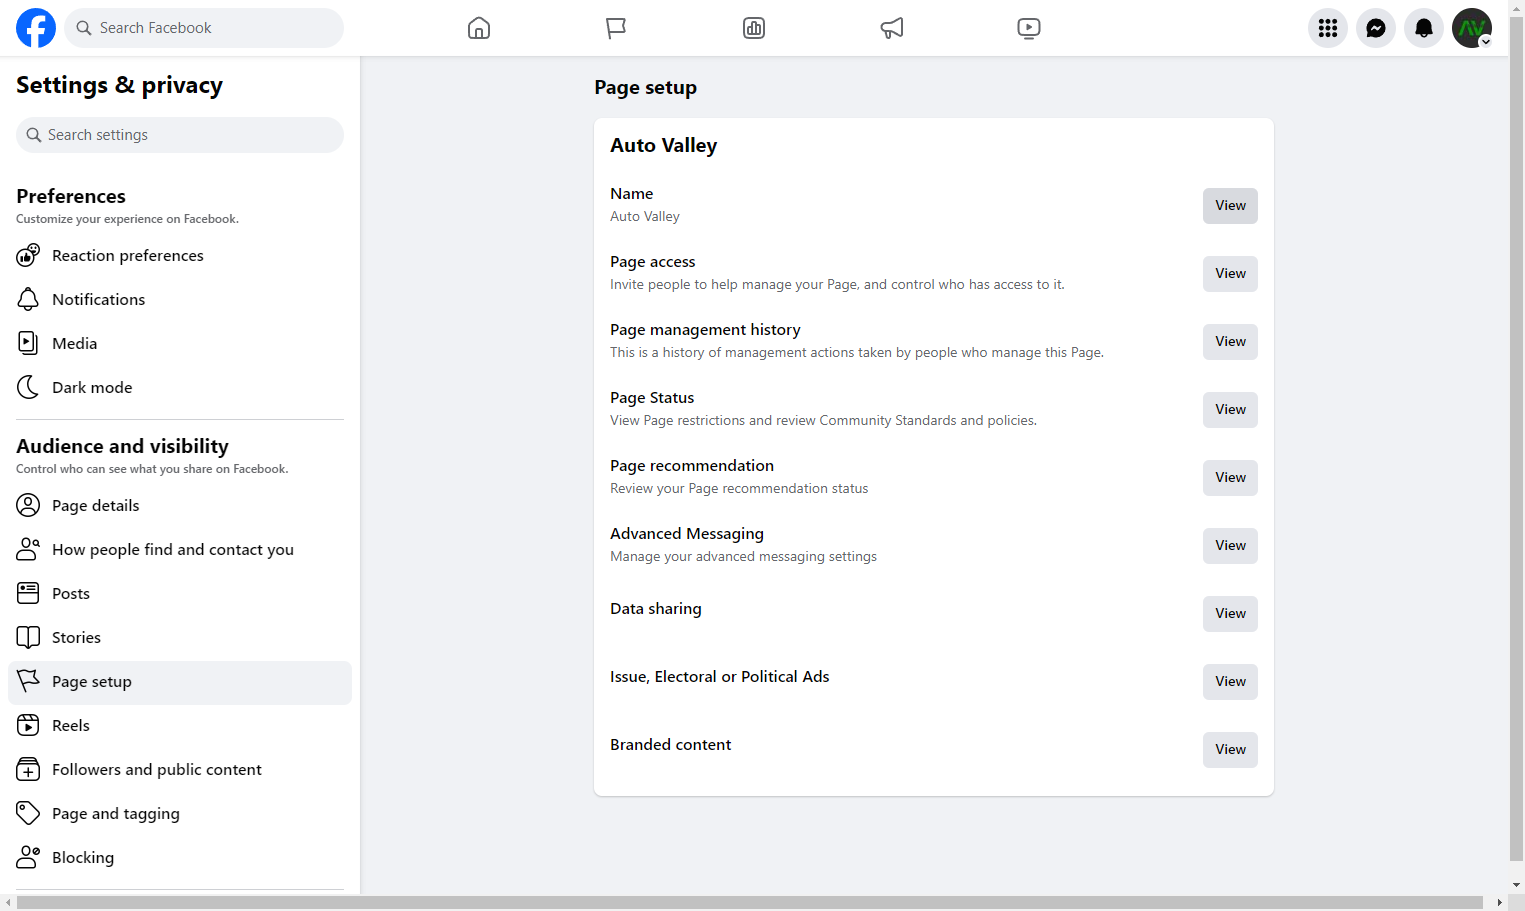The width and height of the screenshot is (1525, 911).
Task: Click the Reels icon in sidebar
Action: click(x=28, y=725)
